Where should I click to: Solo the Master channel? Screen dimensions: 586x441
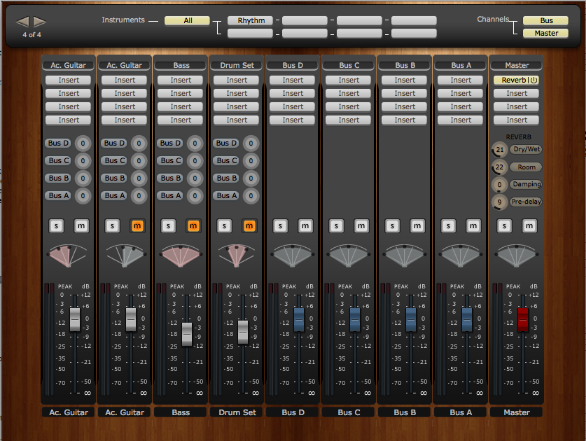[x=504, y=226]
